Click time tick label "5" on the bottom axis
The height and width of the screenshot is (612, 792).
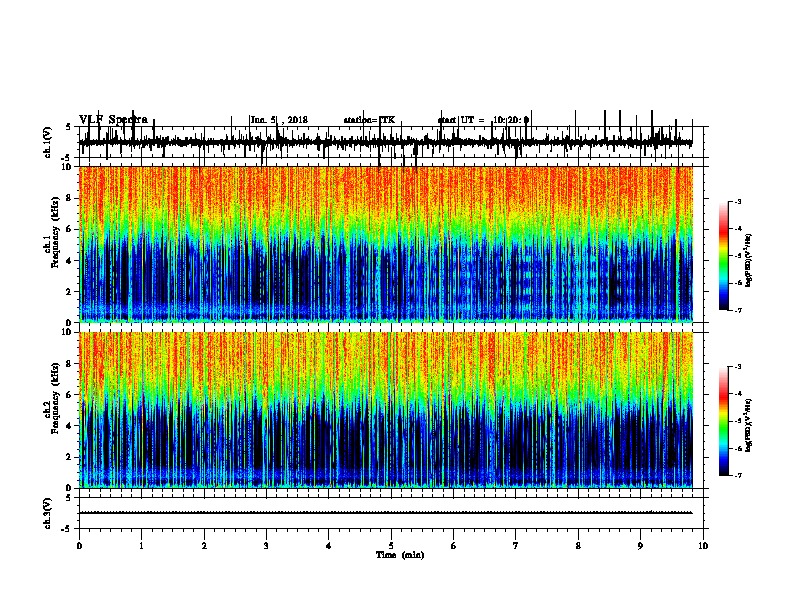pyautogui.click(x=391, y=546)
